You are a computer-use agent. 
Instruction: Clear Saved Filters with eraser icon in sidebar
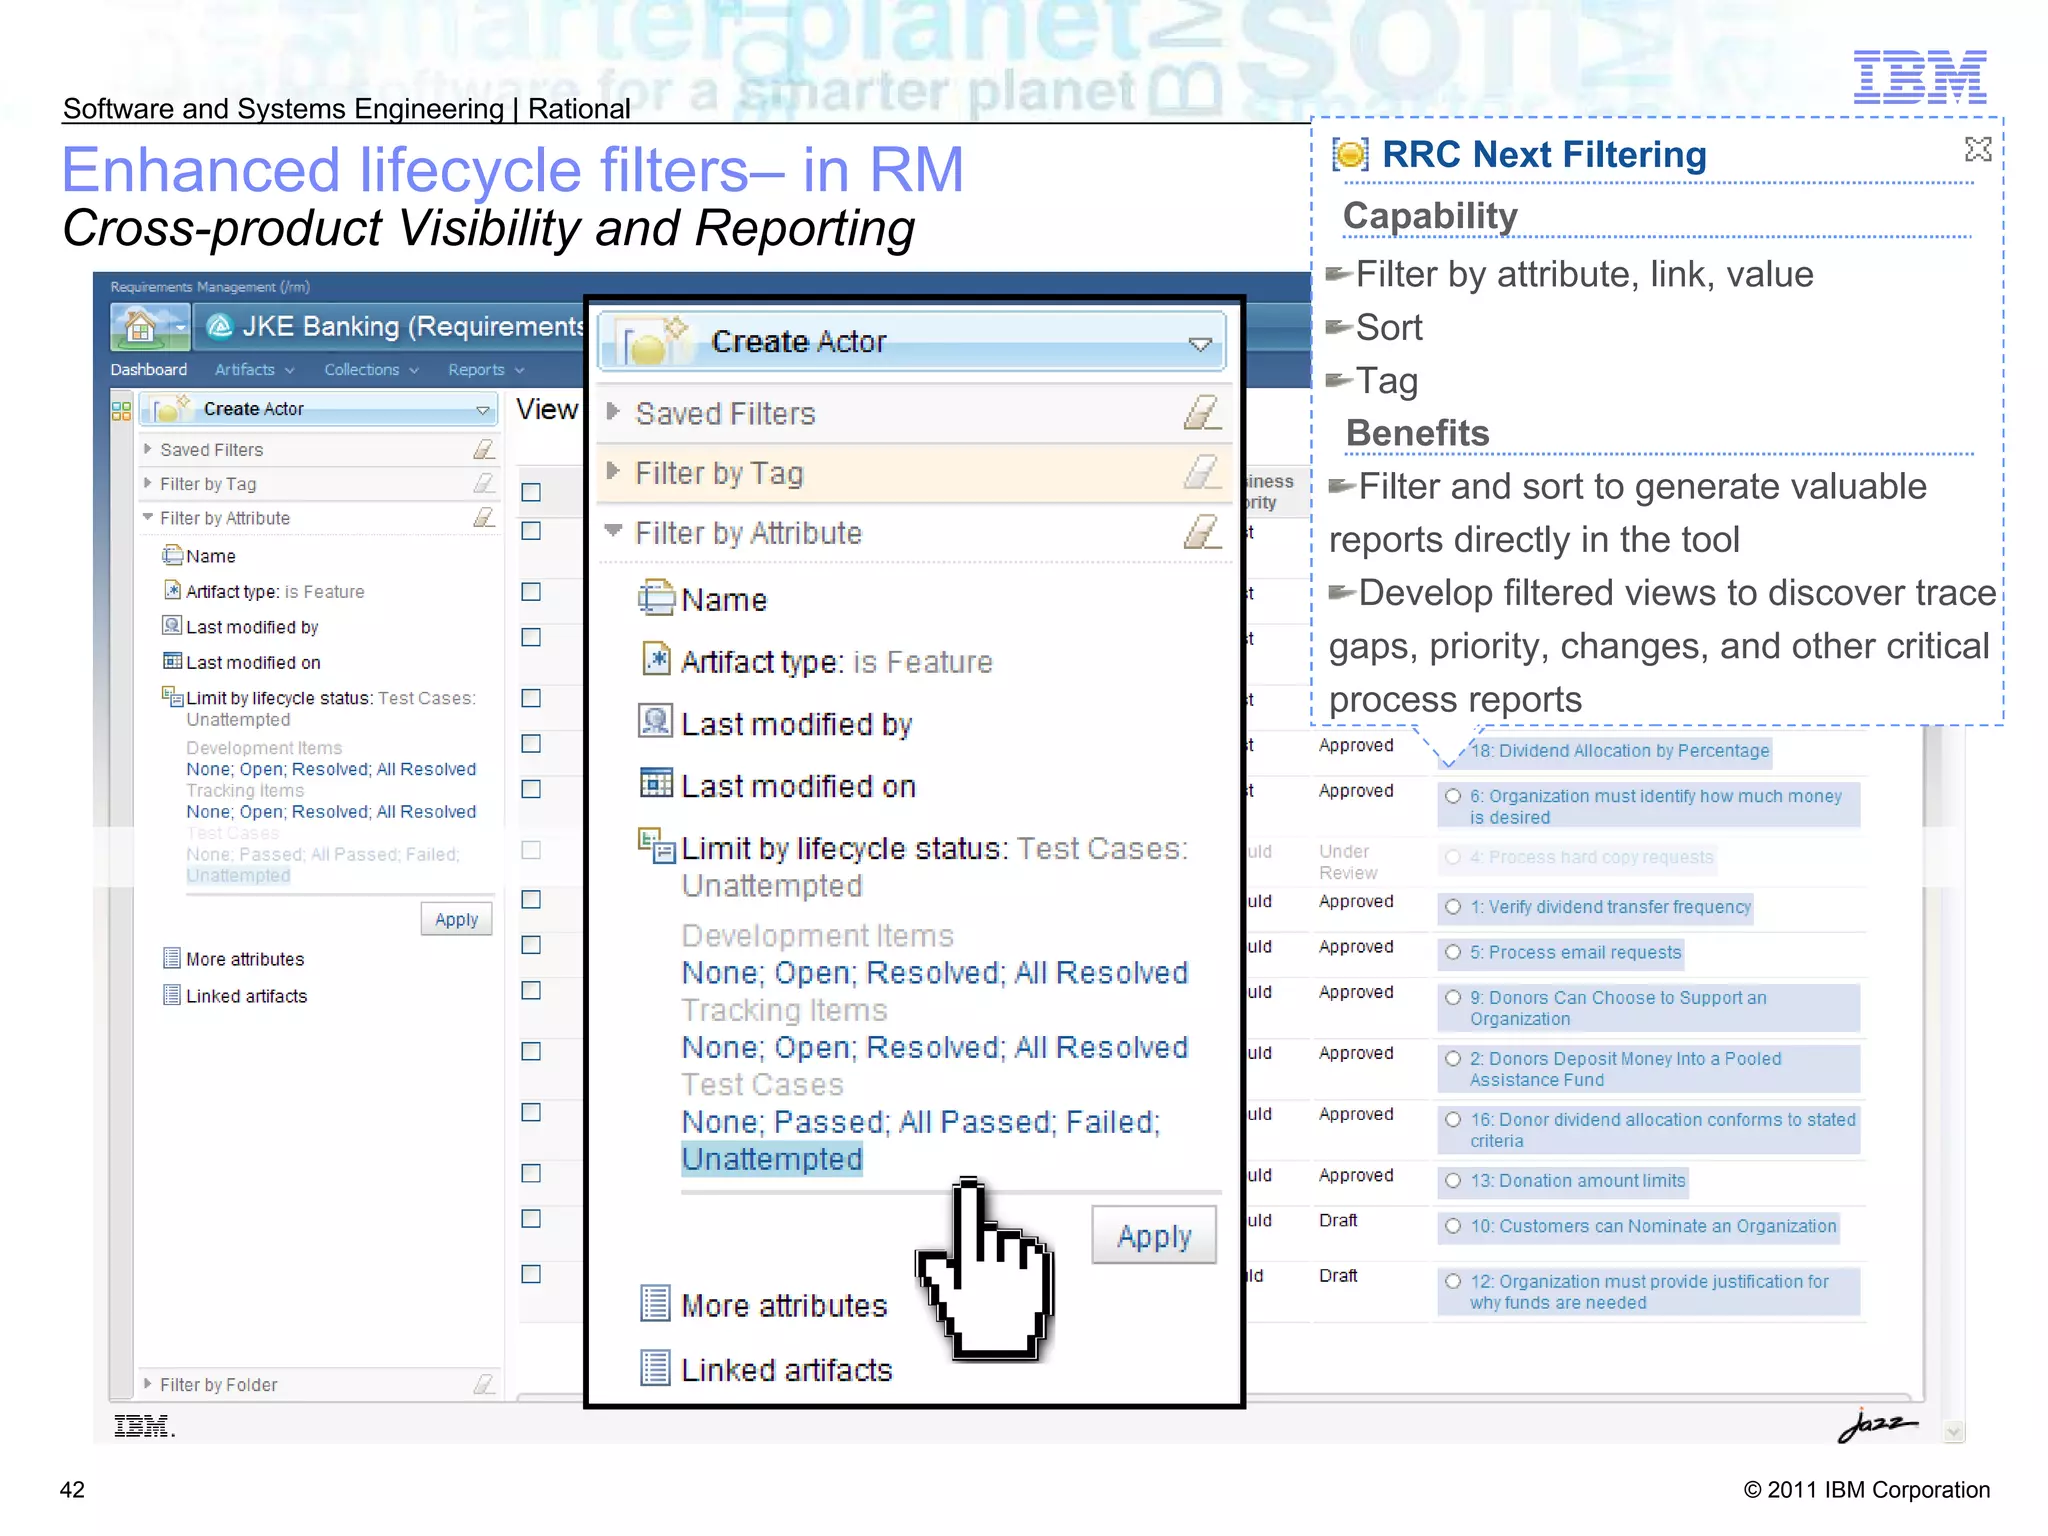pyautogui.click(x=484, y=450)
